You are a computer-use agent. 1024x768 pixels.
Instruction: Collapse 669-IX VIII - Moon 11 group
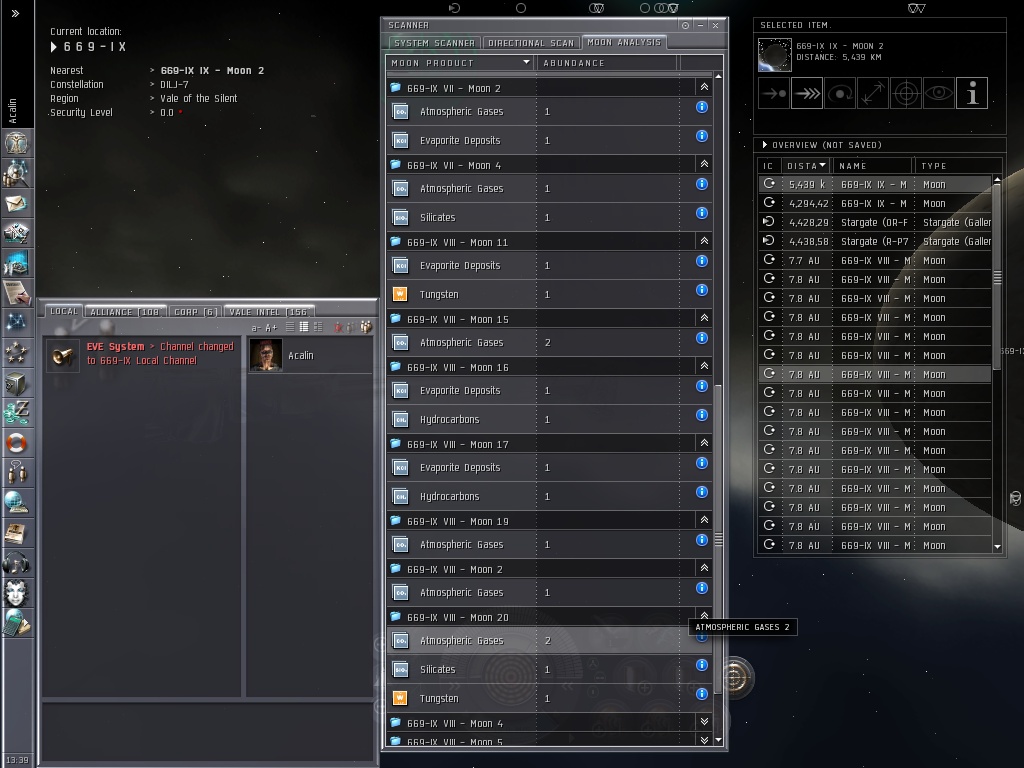coord(704,241)
